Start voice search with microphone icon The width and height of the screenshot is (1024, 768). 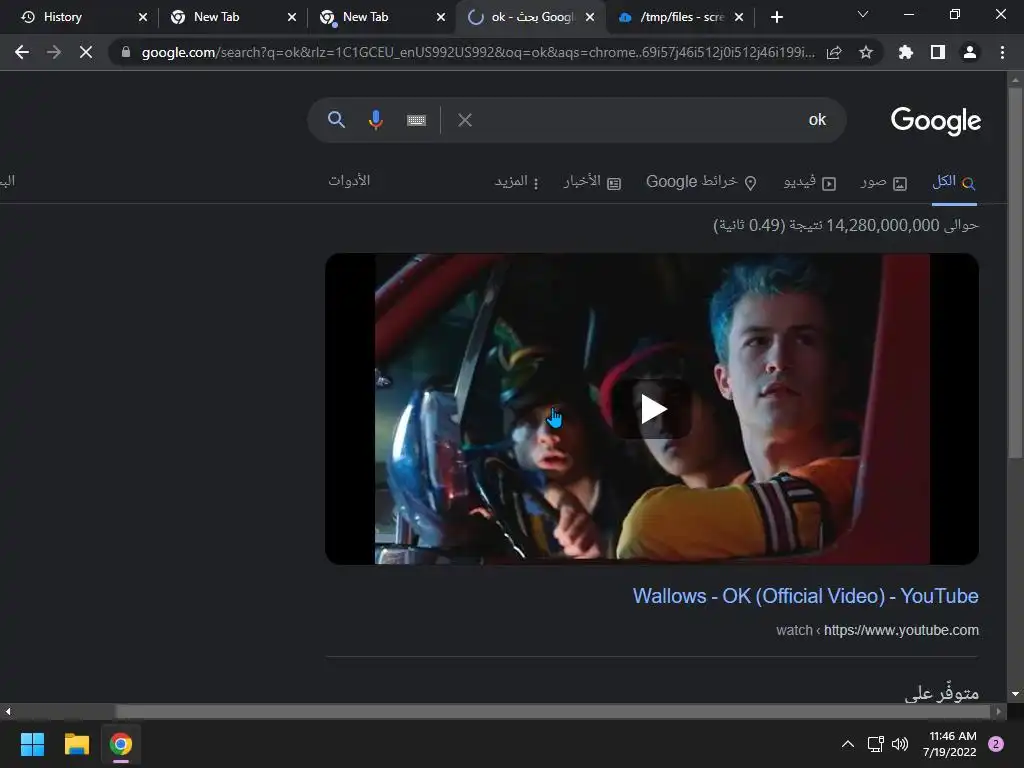[x=376, y=120]
